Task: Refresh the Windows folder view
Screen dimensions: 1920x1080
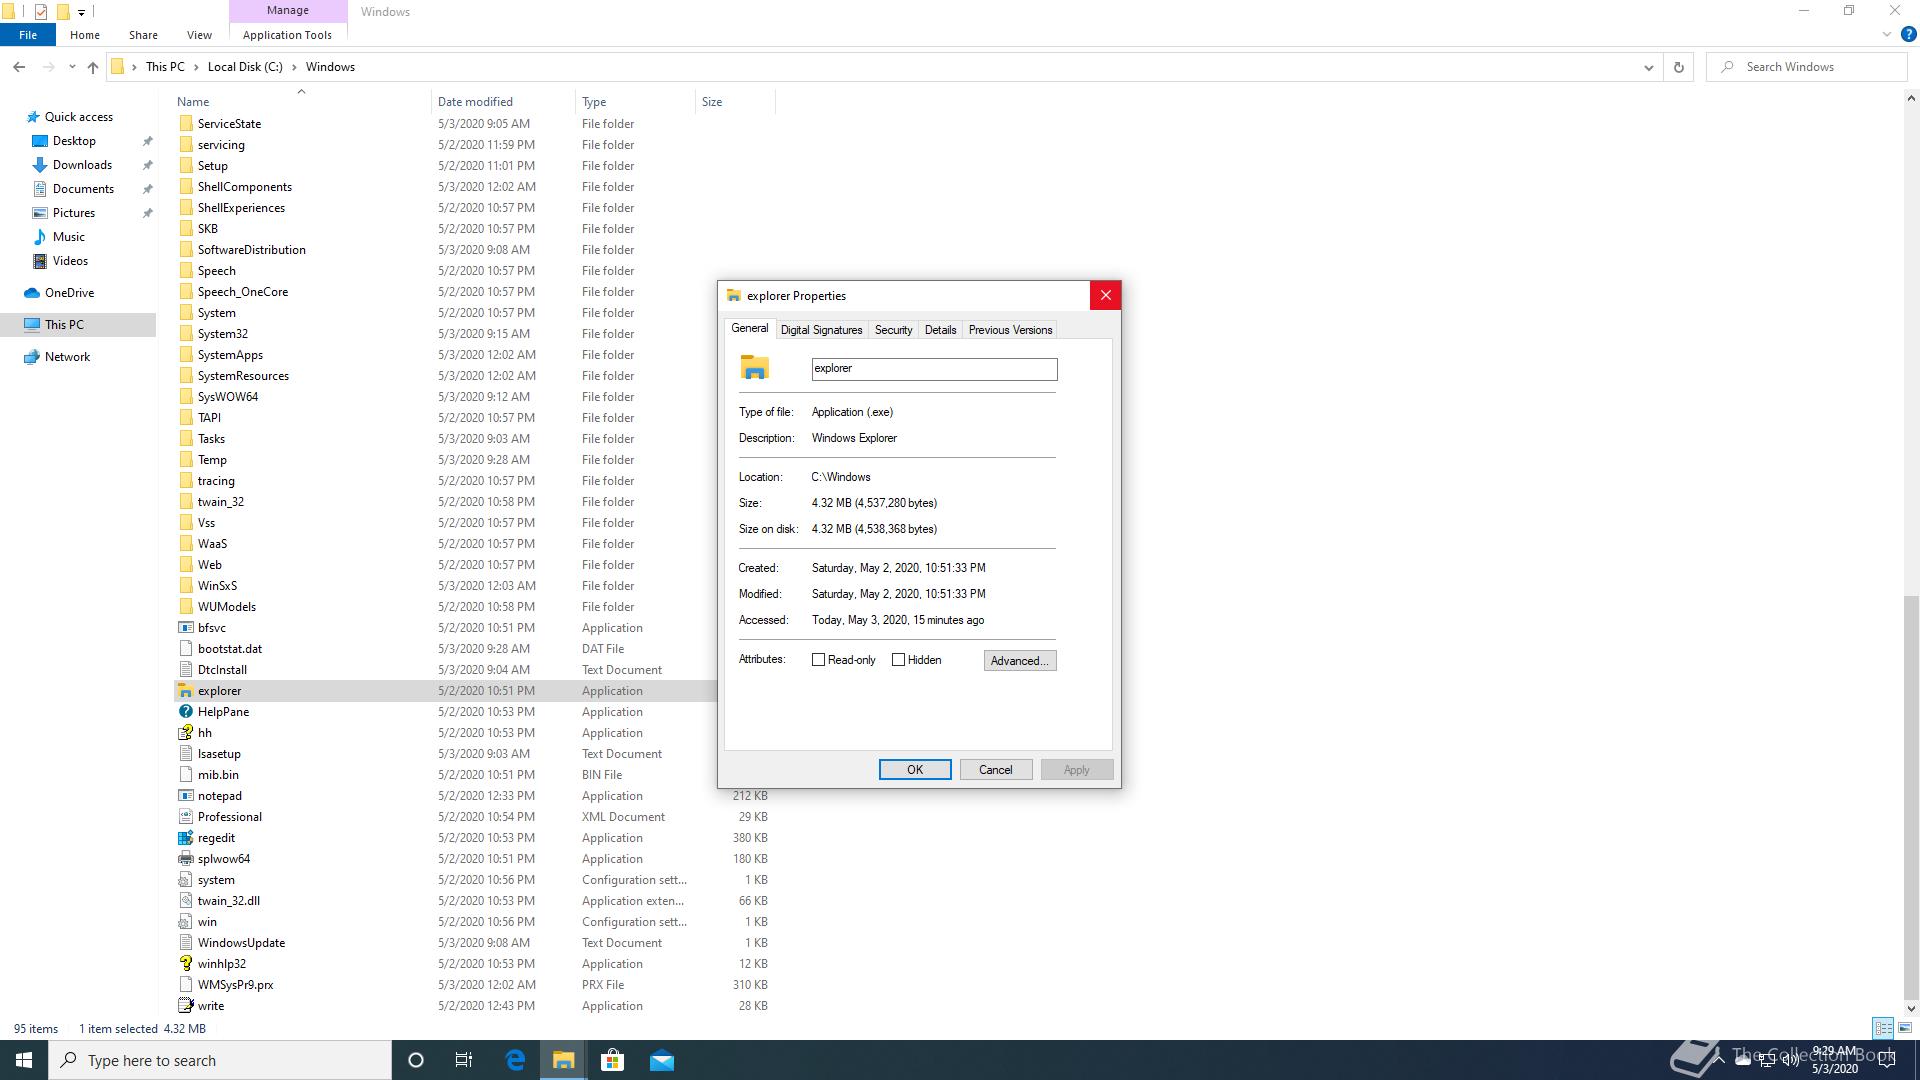Action: [1679, 67]
